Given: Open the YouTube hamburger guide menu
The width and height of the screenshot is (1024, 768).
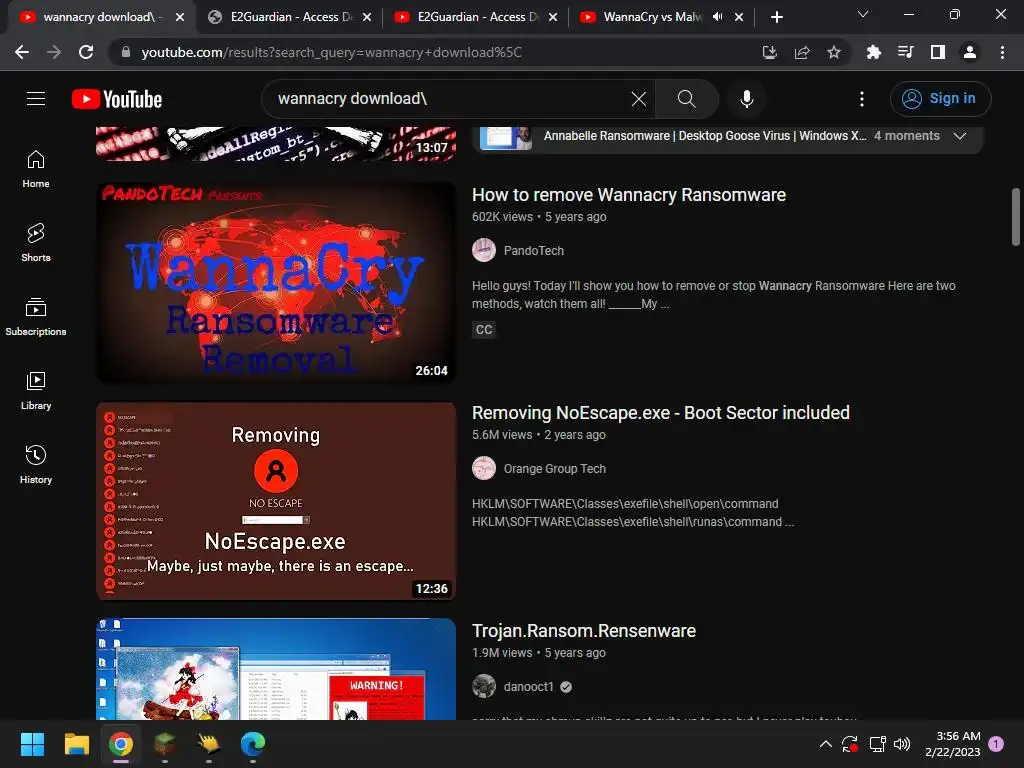Looking at the screenshot, I should [36, 99].
